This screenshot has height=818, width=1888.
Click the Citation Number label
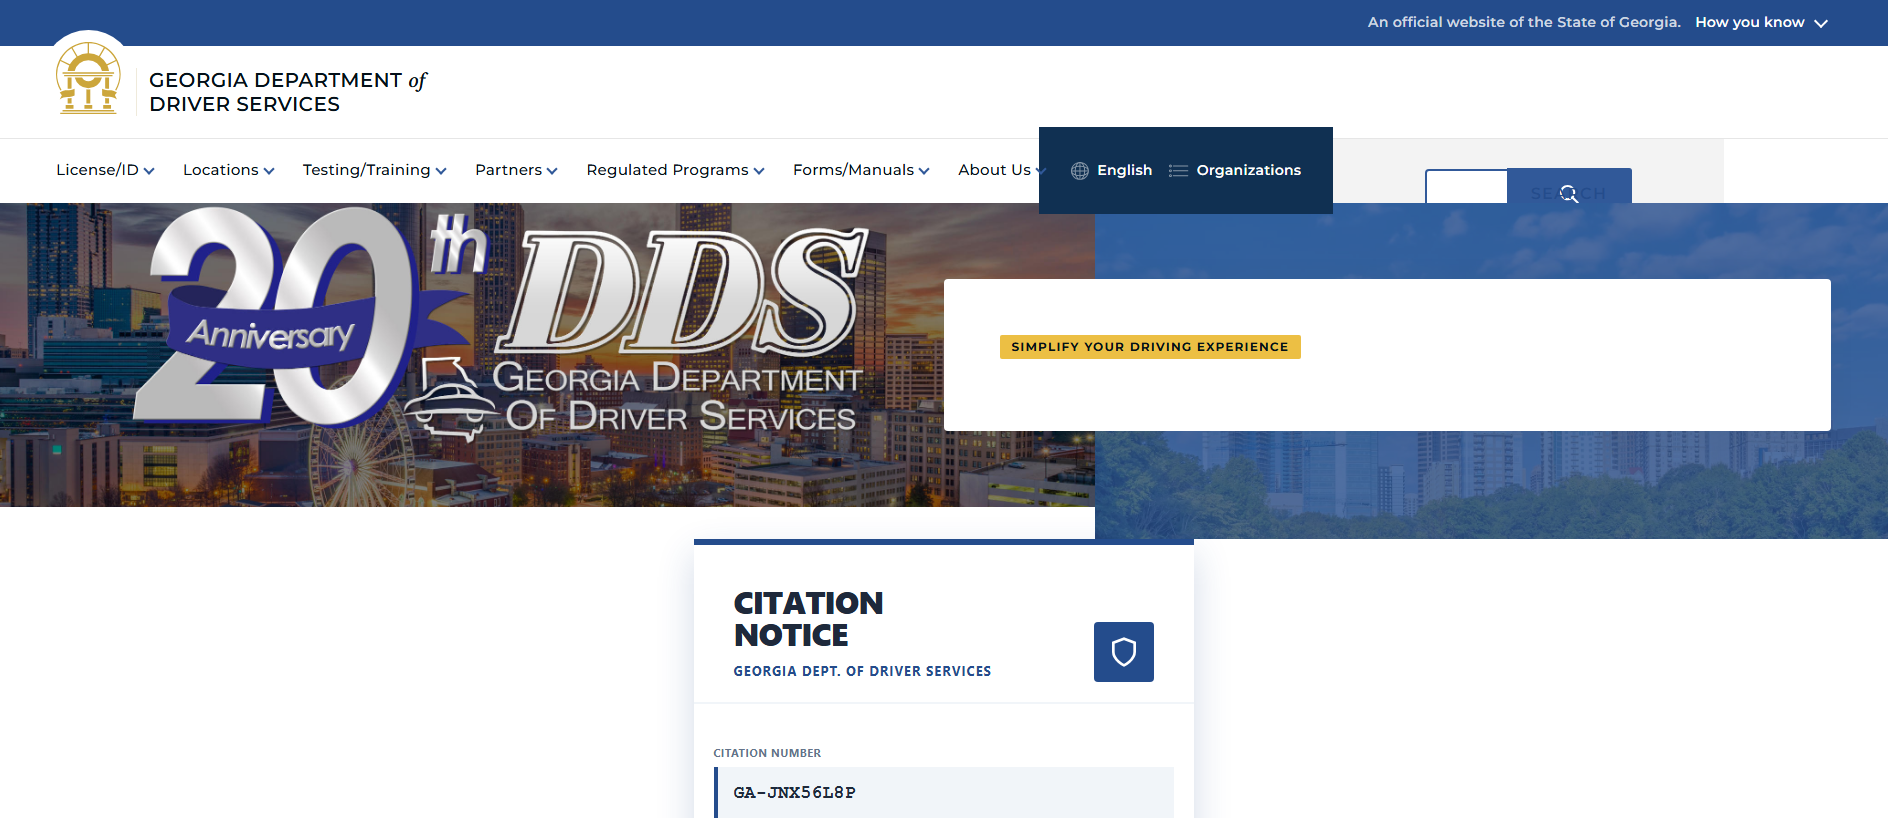click(767, 753)
